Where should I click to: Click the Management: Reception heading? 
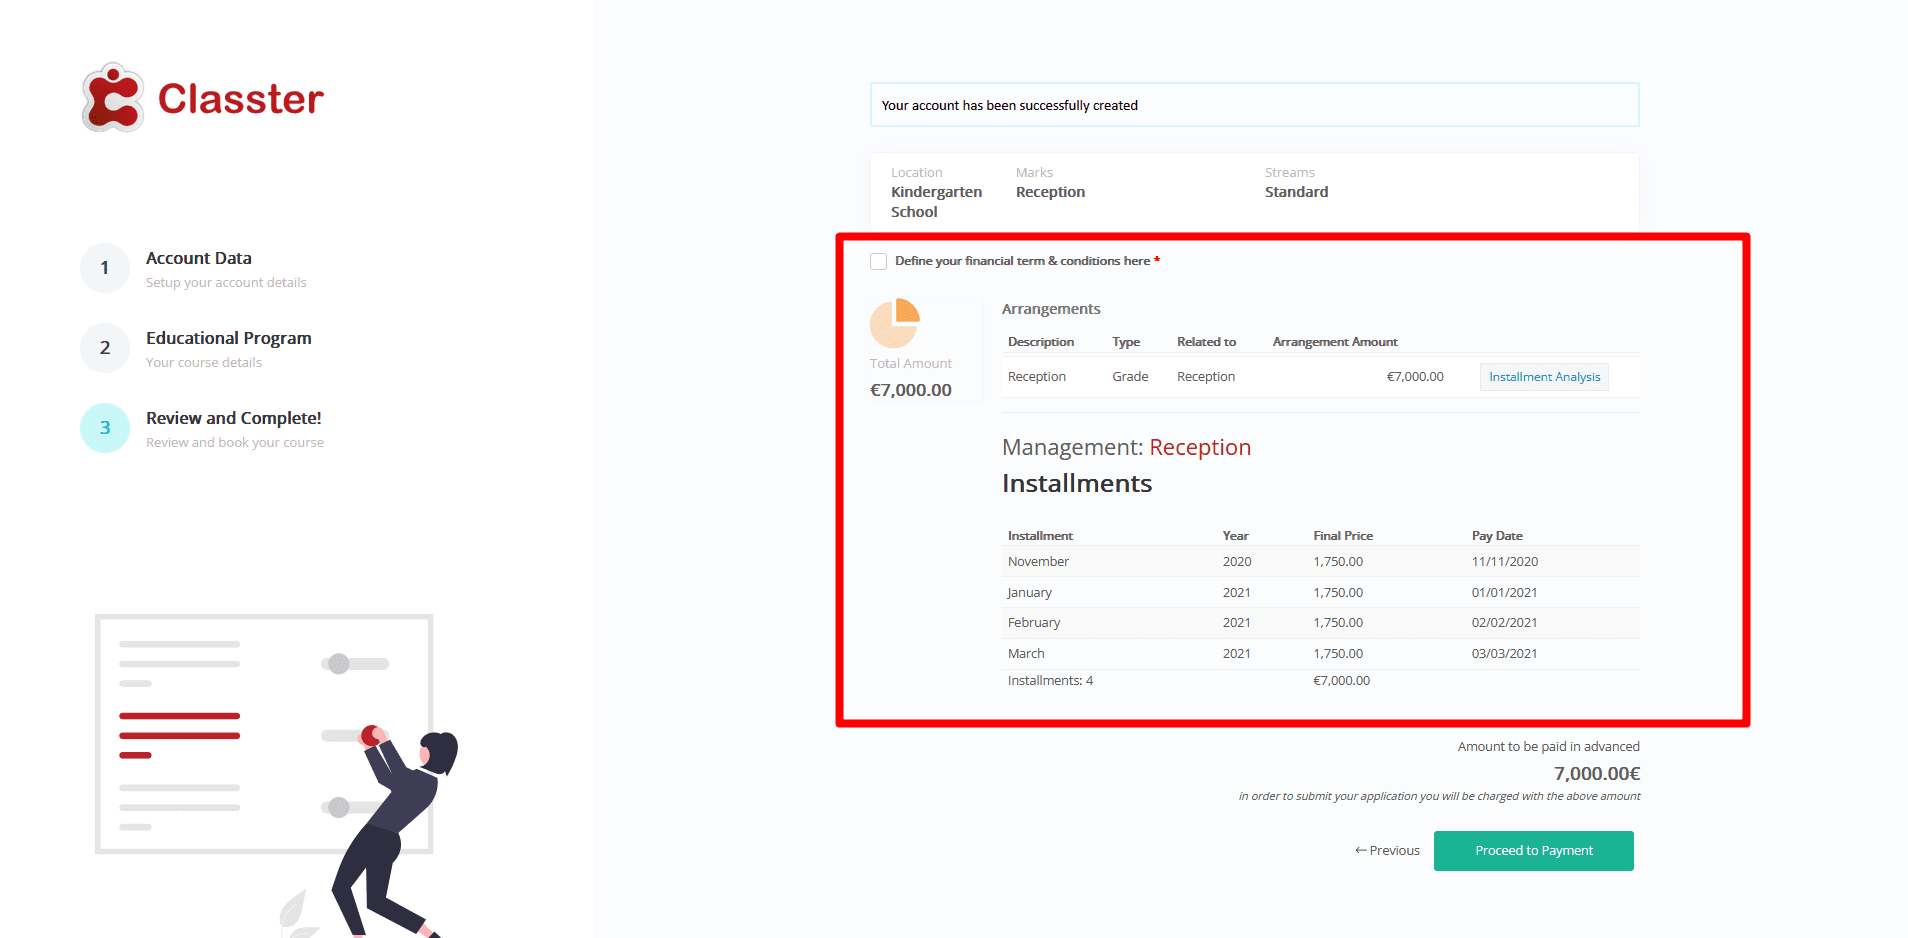point(1126,447)
